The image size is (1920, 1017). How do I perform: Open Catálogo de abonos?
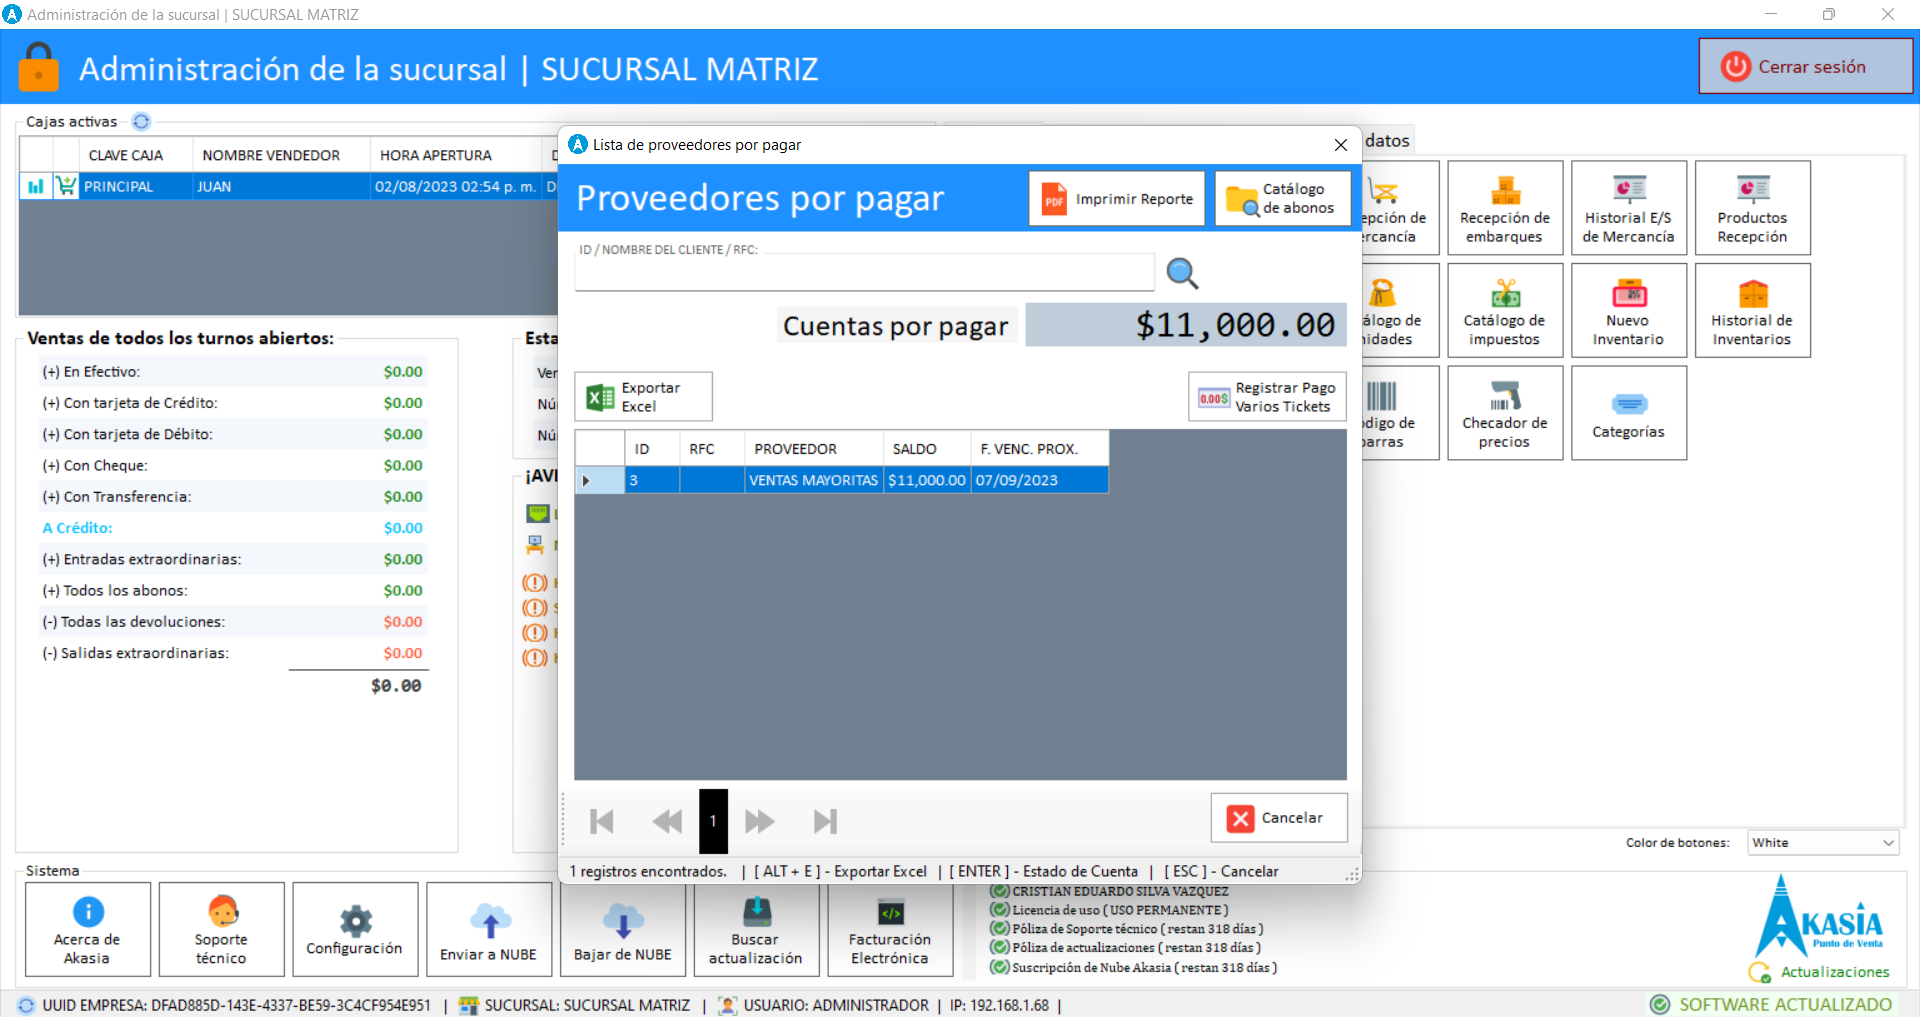1282,199
